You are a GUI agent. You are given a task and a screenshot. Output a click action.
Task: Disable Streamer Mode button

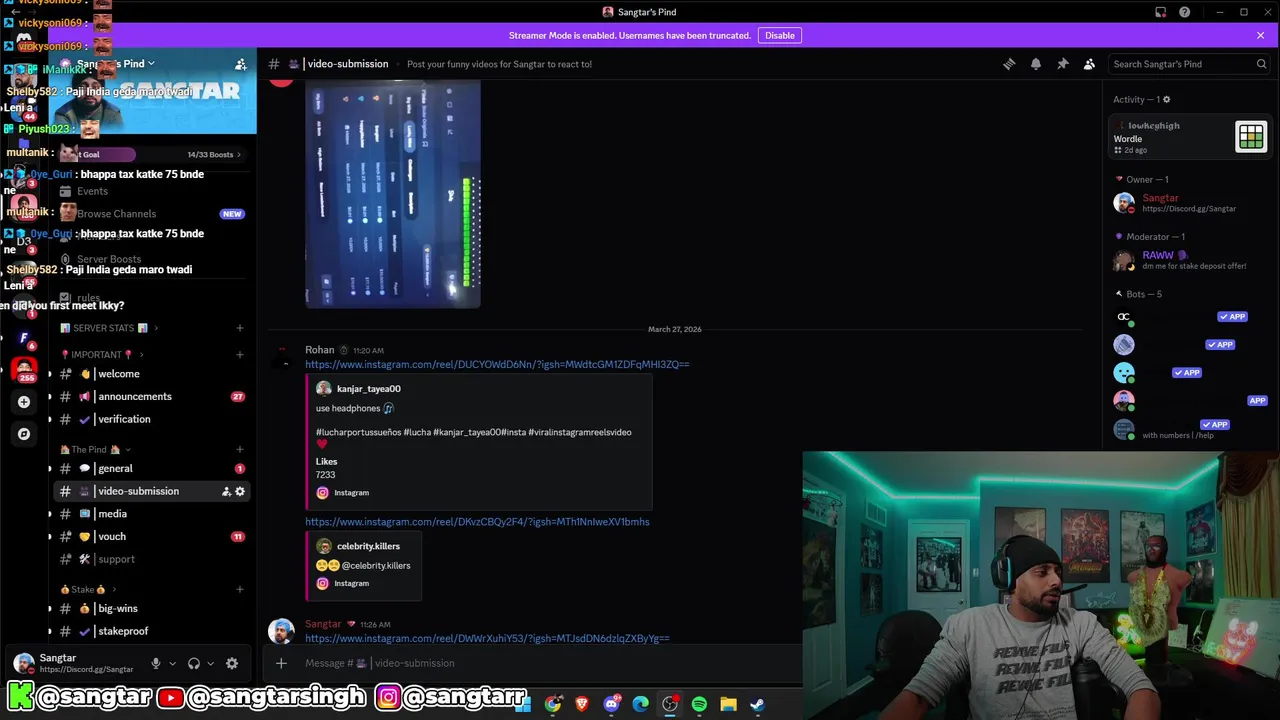[x=780, y=35]
